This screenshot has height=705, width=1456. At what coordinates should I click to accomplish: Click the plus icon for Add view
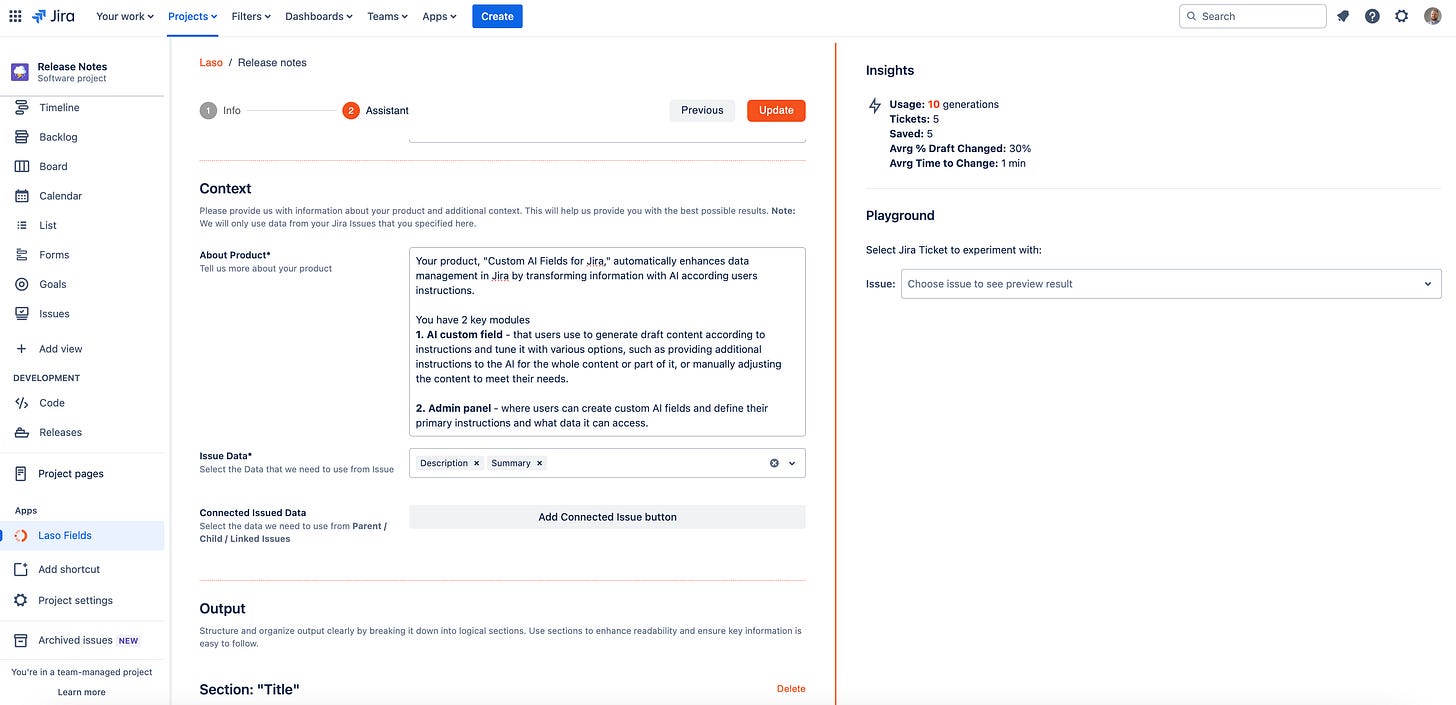[21, 349]
